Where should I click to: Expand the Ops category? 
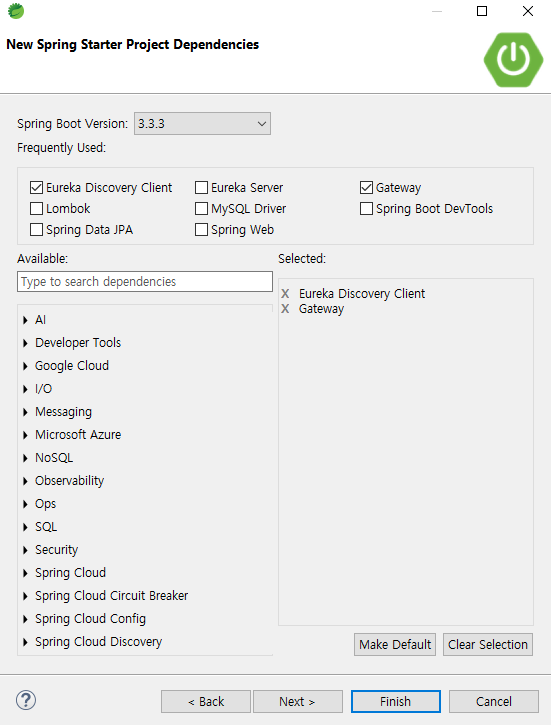25,504
